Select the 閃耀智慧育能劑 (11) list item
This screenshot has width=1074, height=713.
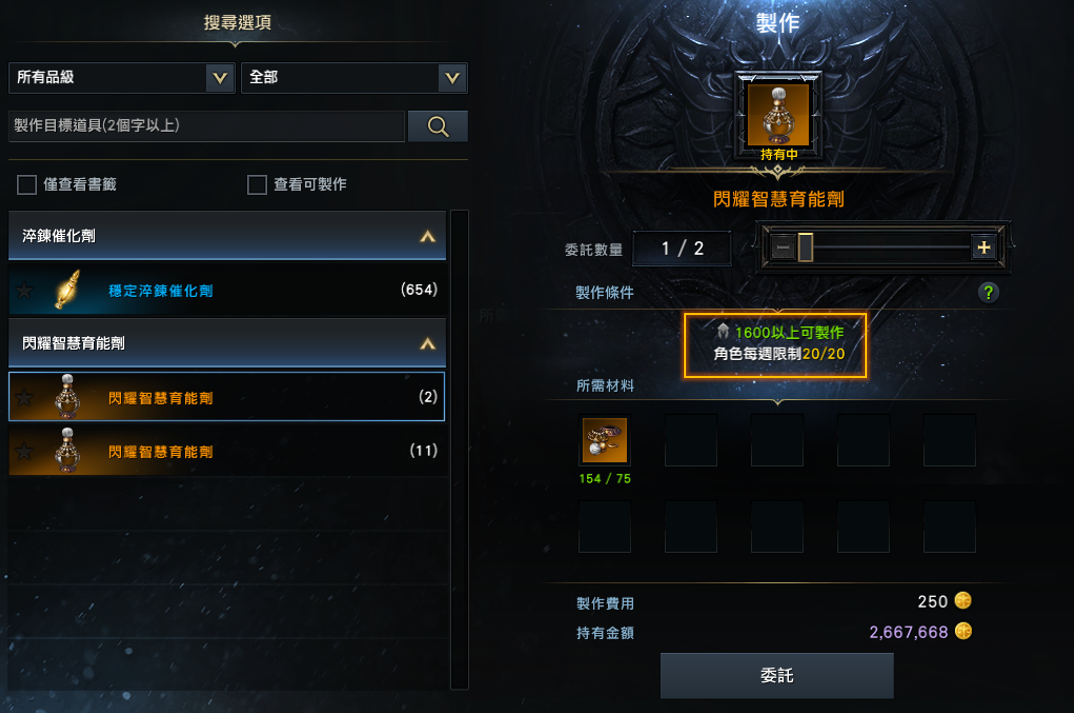coord(227,451)
